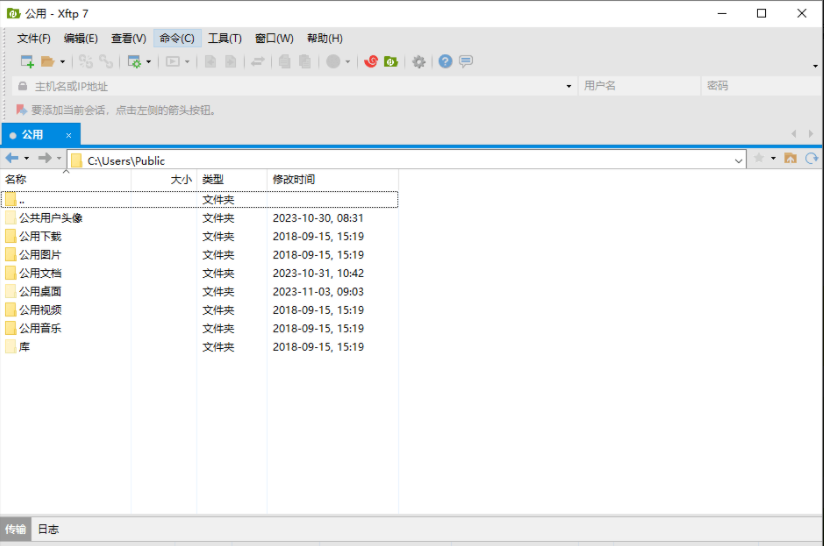This screenshot has width=824, height=546.
Task: Expand the bookmarks star dropdown arrow
Action: [x=773, y=159]
